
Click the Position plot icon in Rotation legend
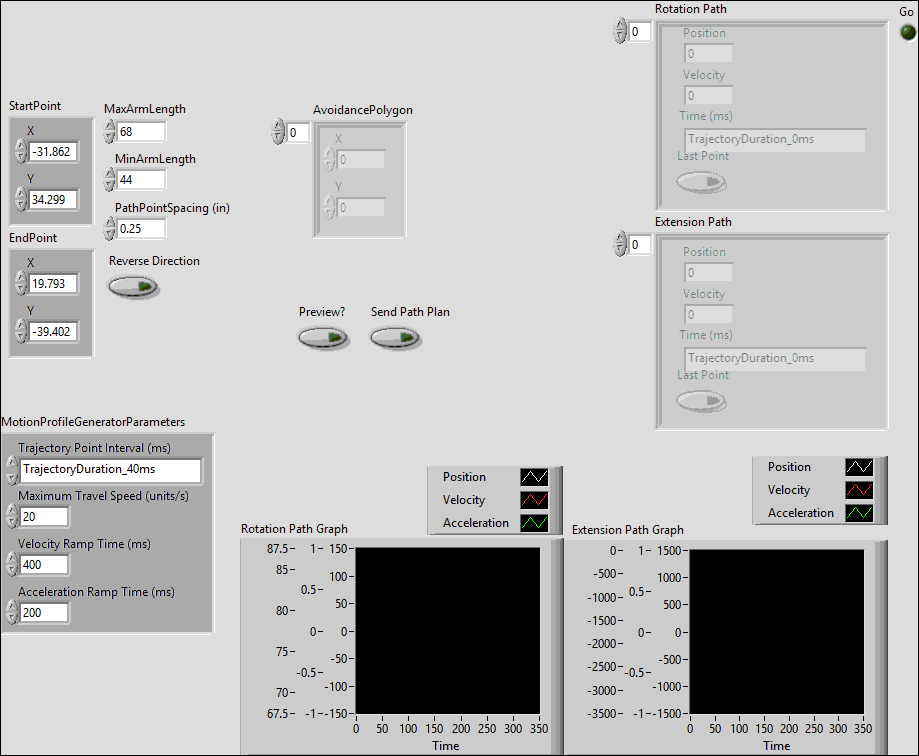(x=534, y=477)
